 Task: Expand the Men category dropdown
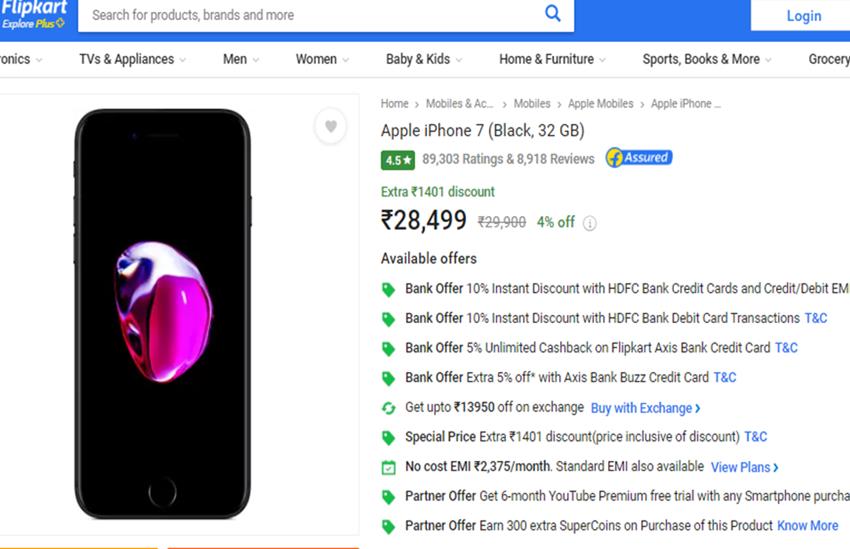(x=241, y=59)
